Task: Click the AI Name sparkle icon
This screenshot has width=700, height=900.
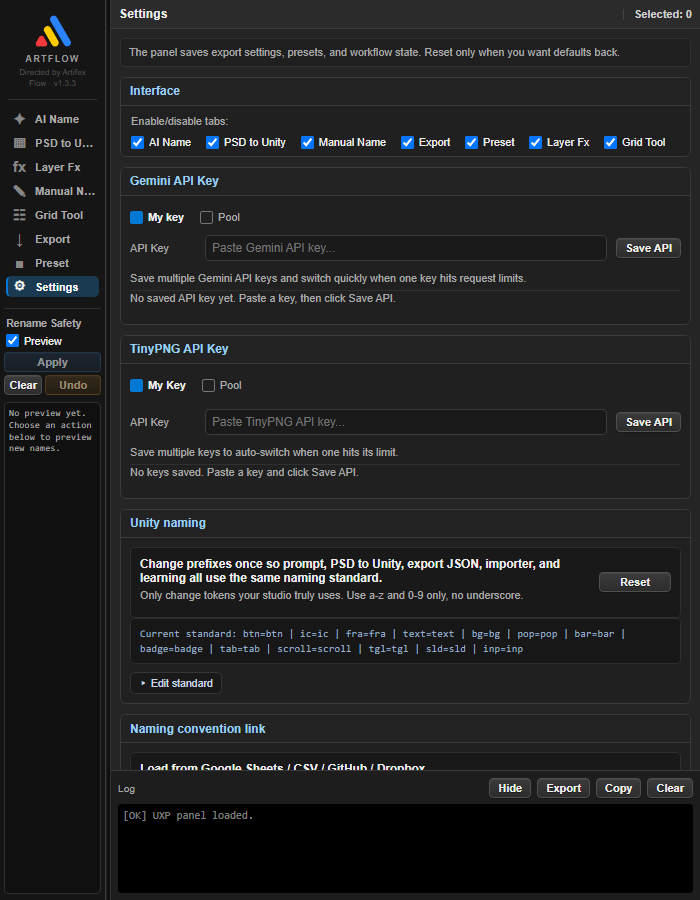Action: coord(20,119)
